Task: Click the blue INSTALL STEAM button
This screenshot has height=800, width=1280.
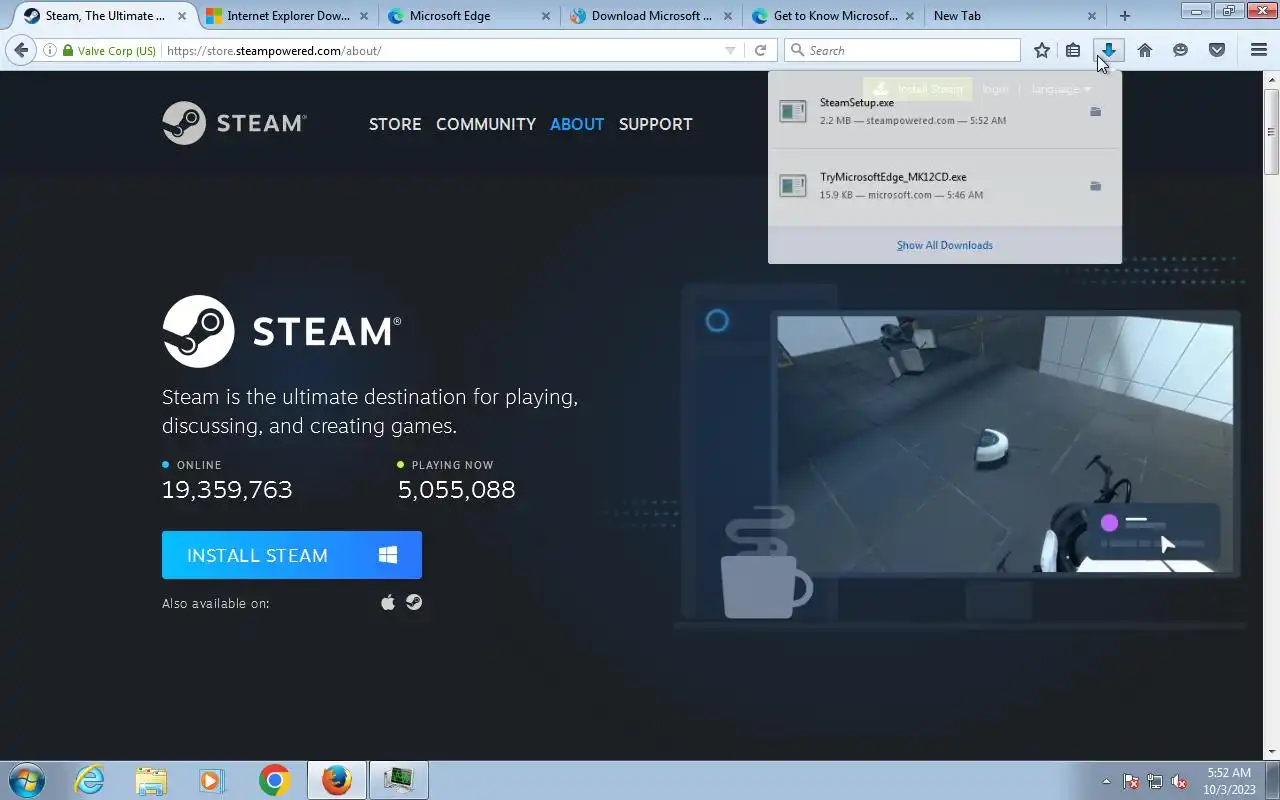Action: click(x=292, y=555)
